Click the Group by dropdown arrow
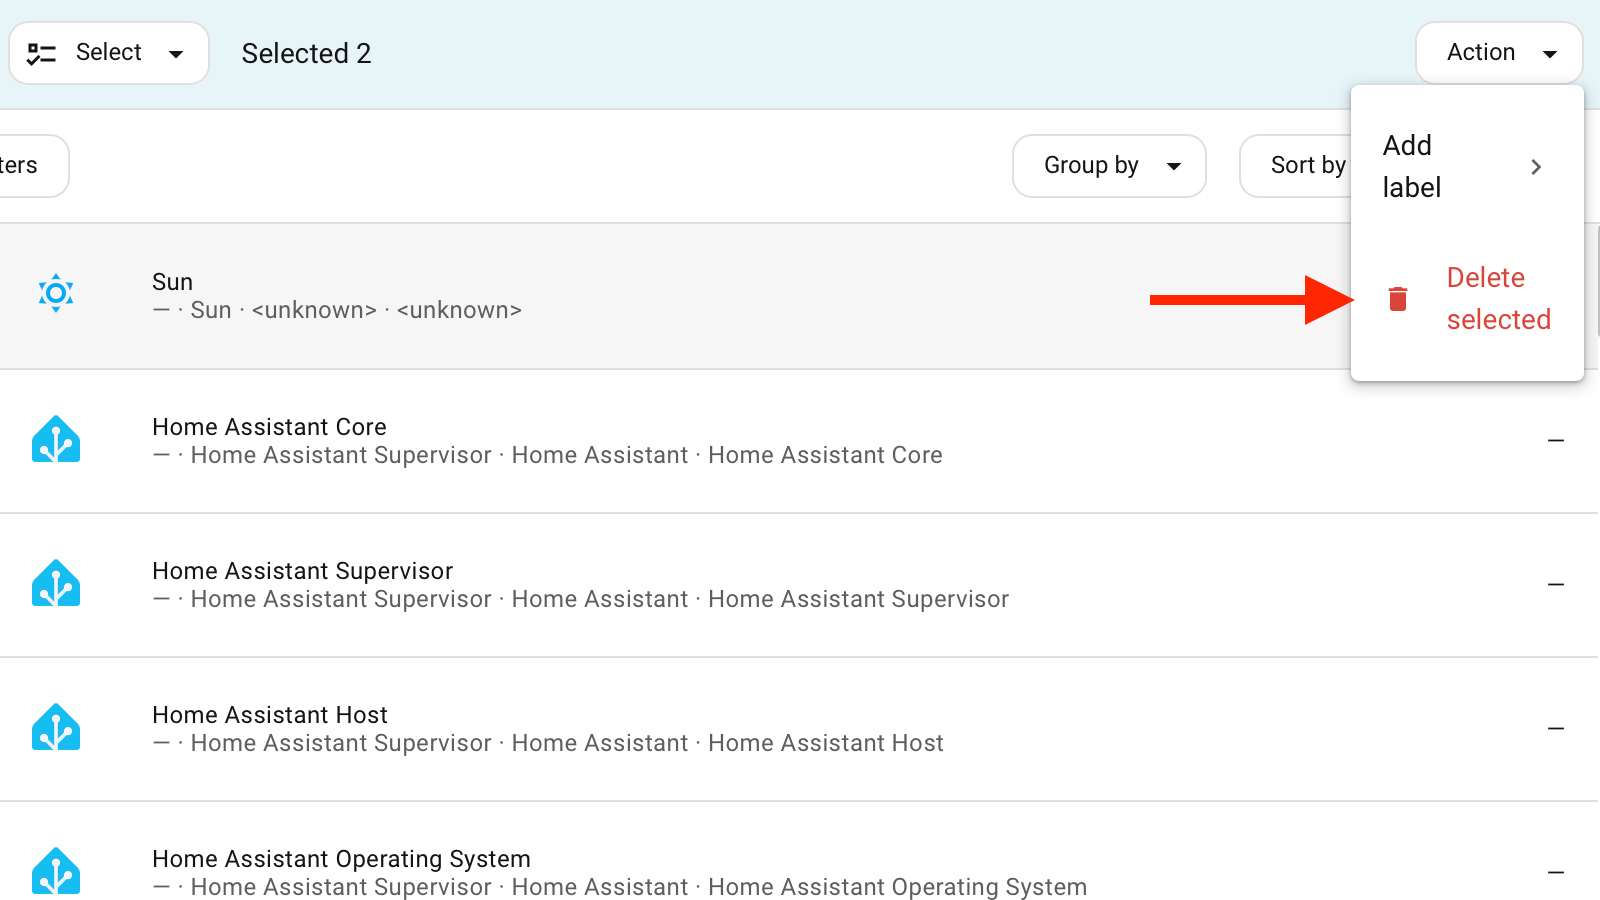1600x900 pixels. pyautogui.click(x=1174, y=167)
